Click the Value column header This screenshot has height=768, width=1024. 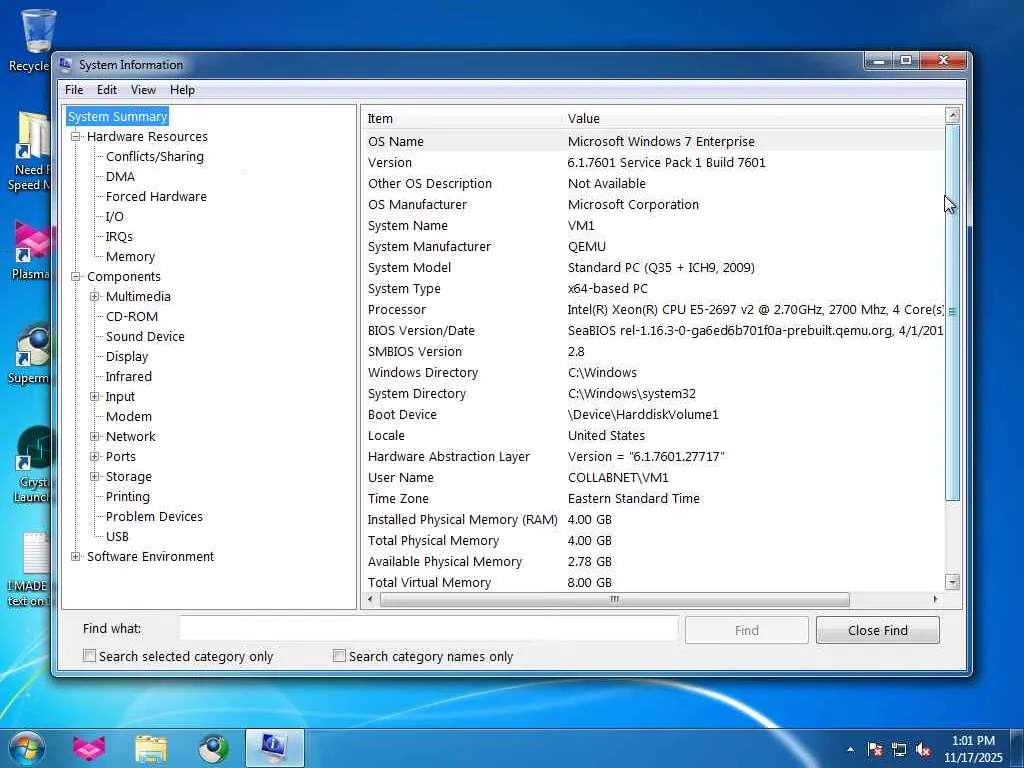coord(753,118)
